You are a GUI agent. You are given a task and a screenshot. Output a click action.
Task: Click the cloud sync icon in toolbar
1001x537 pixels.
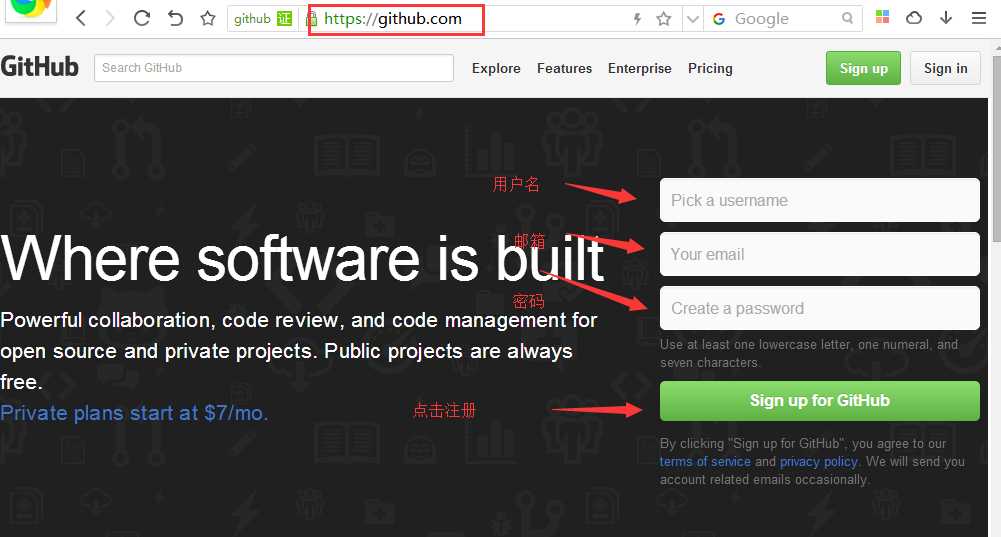pyautogui.click(x=914, y=18)
